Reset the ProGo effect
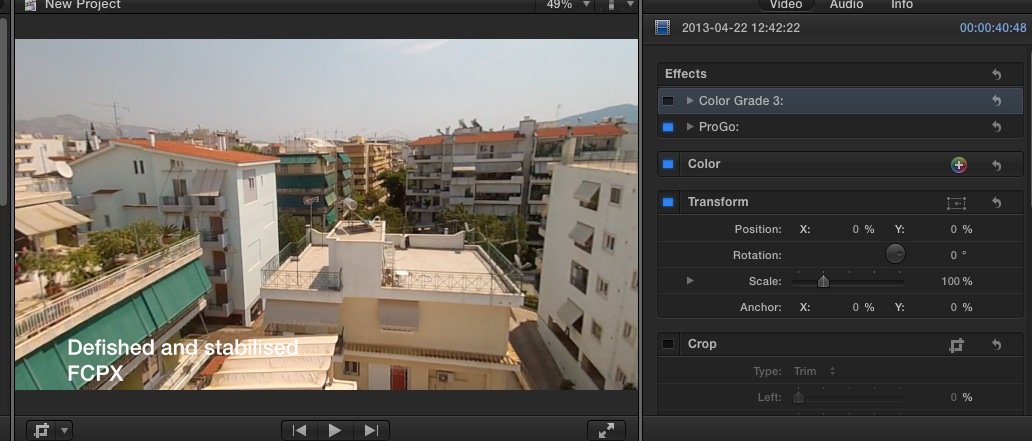This screenshot has width=1032, height=441. [x=996, y=126]
